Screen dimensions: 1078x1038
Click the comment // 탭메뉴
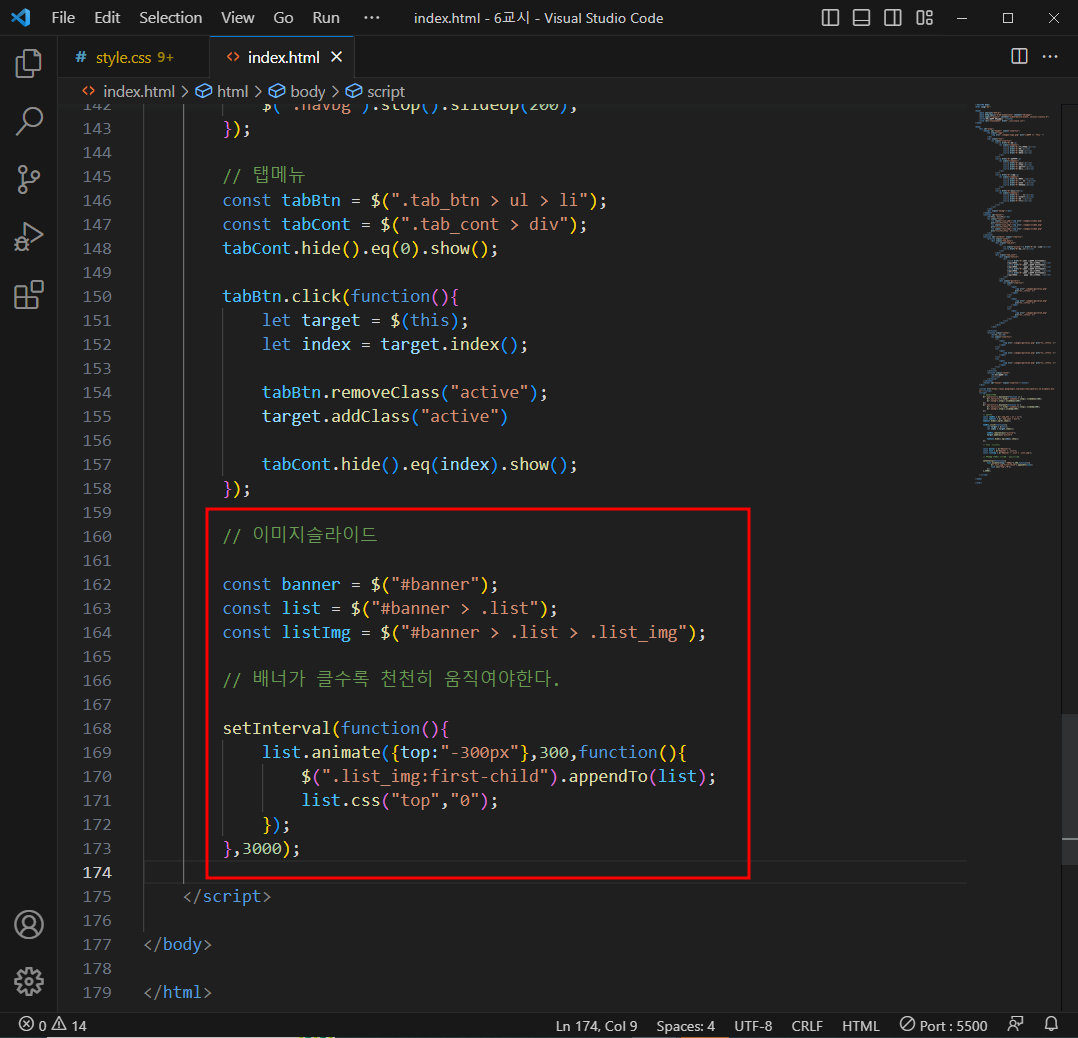264,175
